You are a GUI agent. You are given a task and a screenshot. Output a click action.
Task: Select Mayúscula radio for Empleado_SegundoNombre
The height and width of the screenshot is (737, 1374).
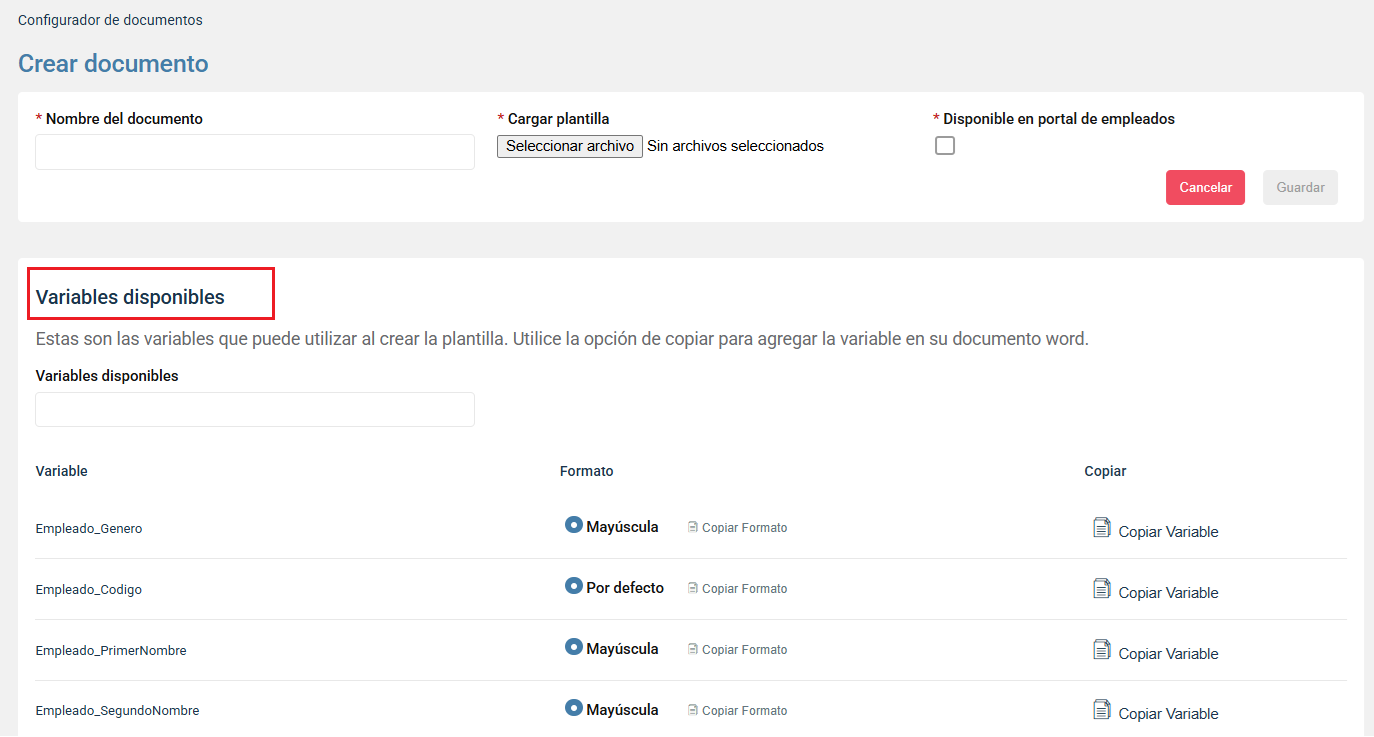click(573, 708)
